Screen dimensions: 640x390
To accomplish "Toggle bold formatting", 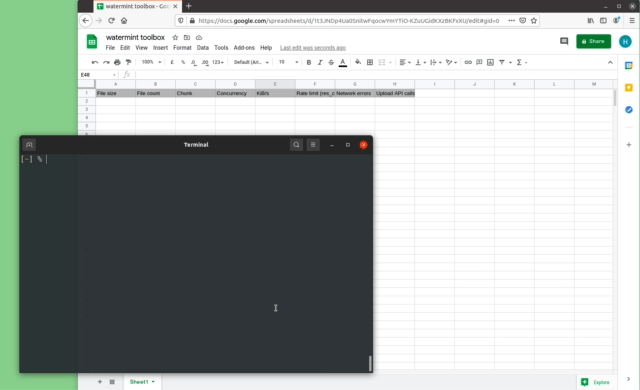I will click(309, 62).
